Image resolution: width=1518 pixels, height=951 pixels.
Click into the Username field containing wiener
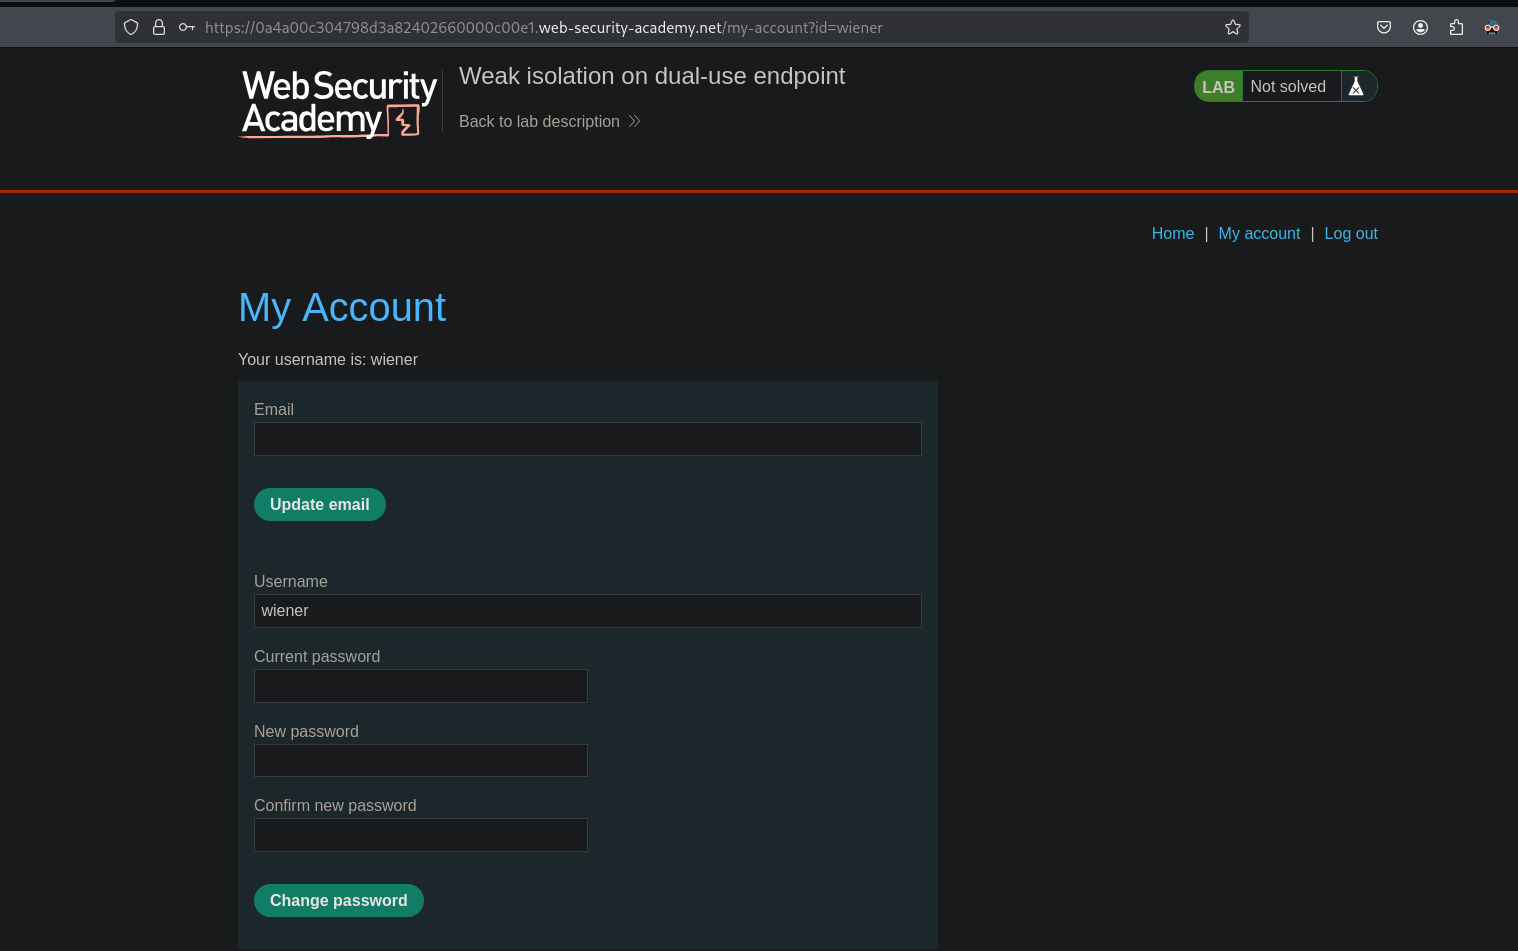pyautogui.click(x=587, y=611)
